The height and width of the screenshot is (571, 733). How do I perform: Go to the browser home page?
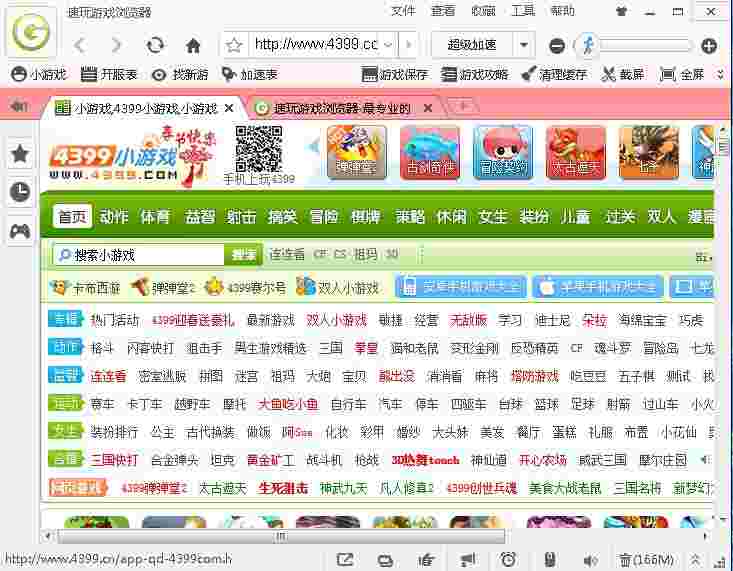click(x=193, y=45)
